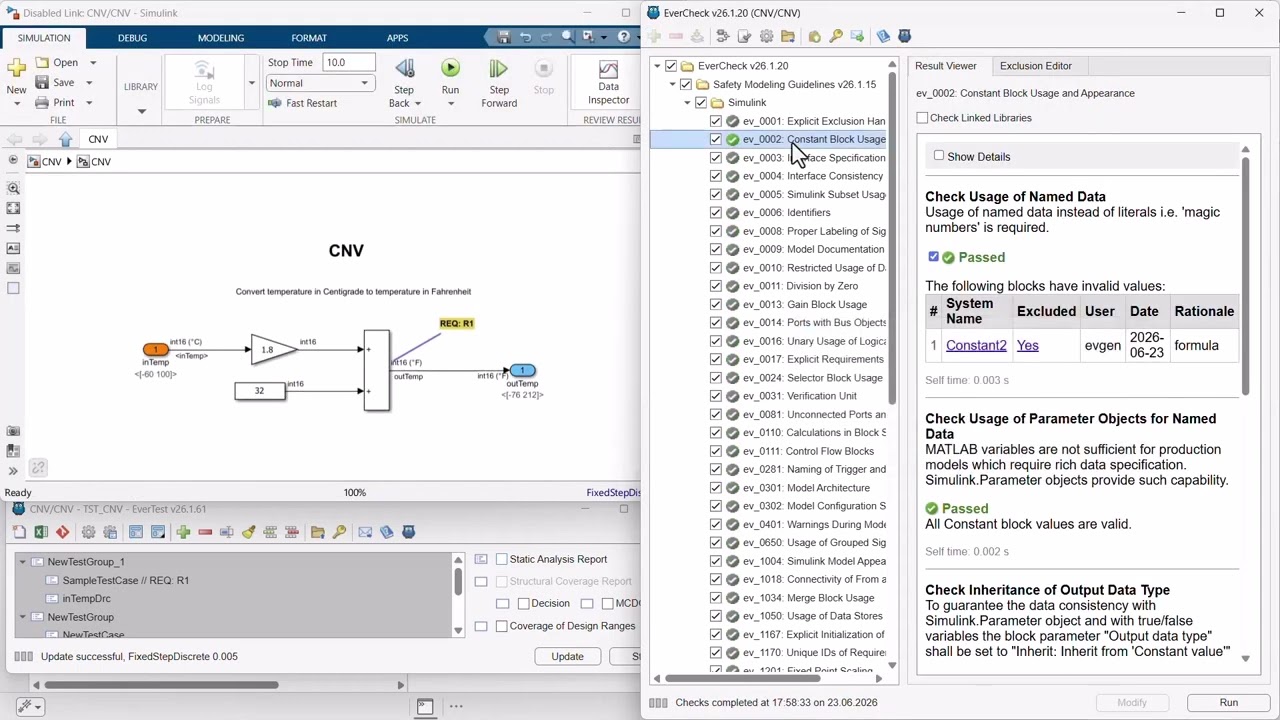Screen dimensions: 1280x720
Task: Click the Step Forward icon
Action: 498,68
